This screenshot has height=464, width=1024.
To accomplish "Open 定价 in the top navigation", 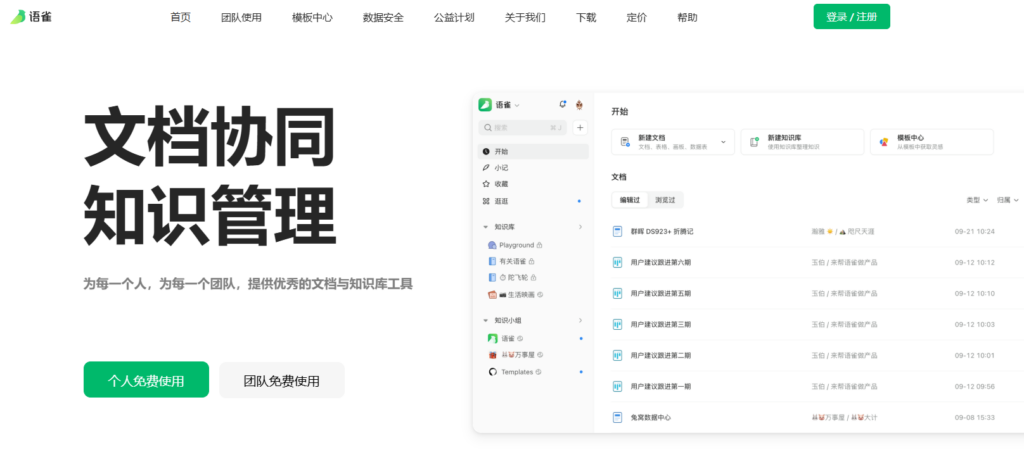I will click(x=636, y=18).
